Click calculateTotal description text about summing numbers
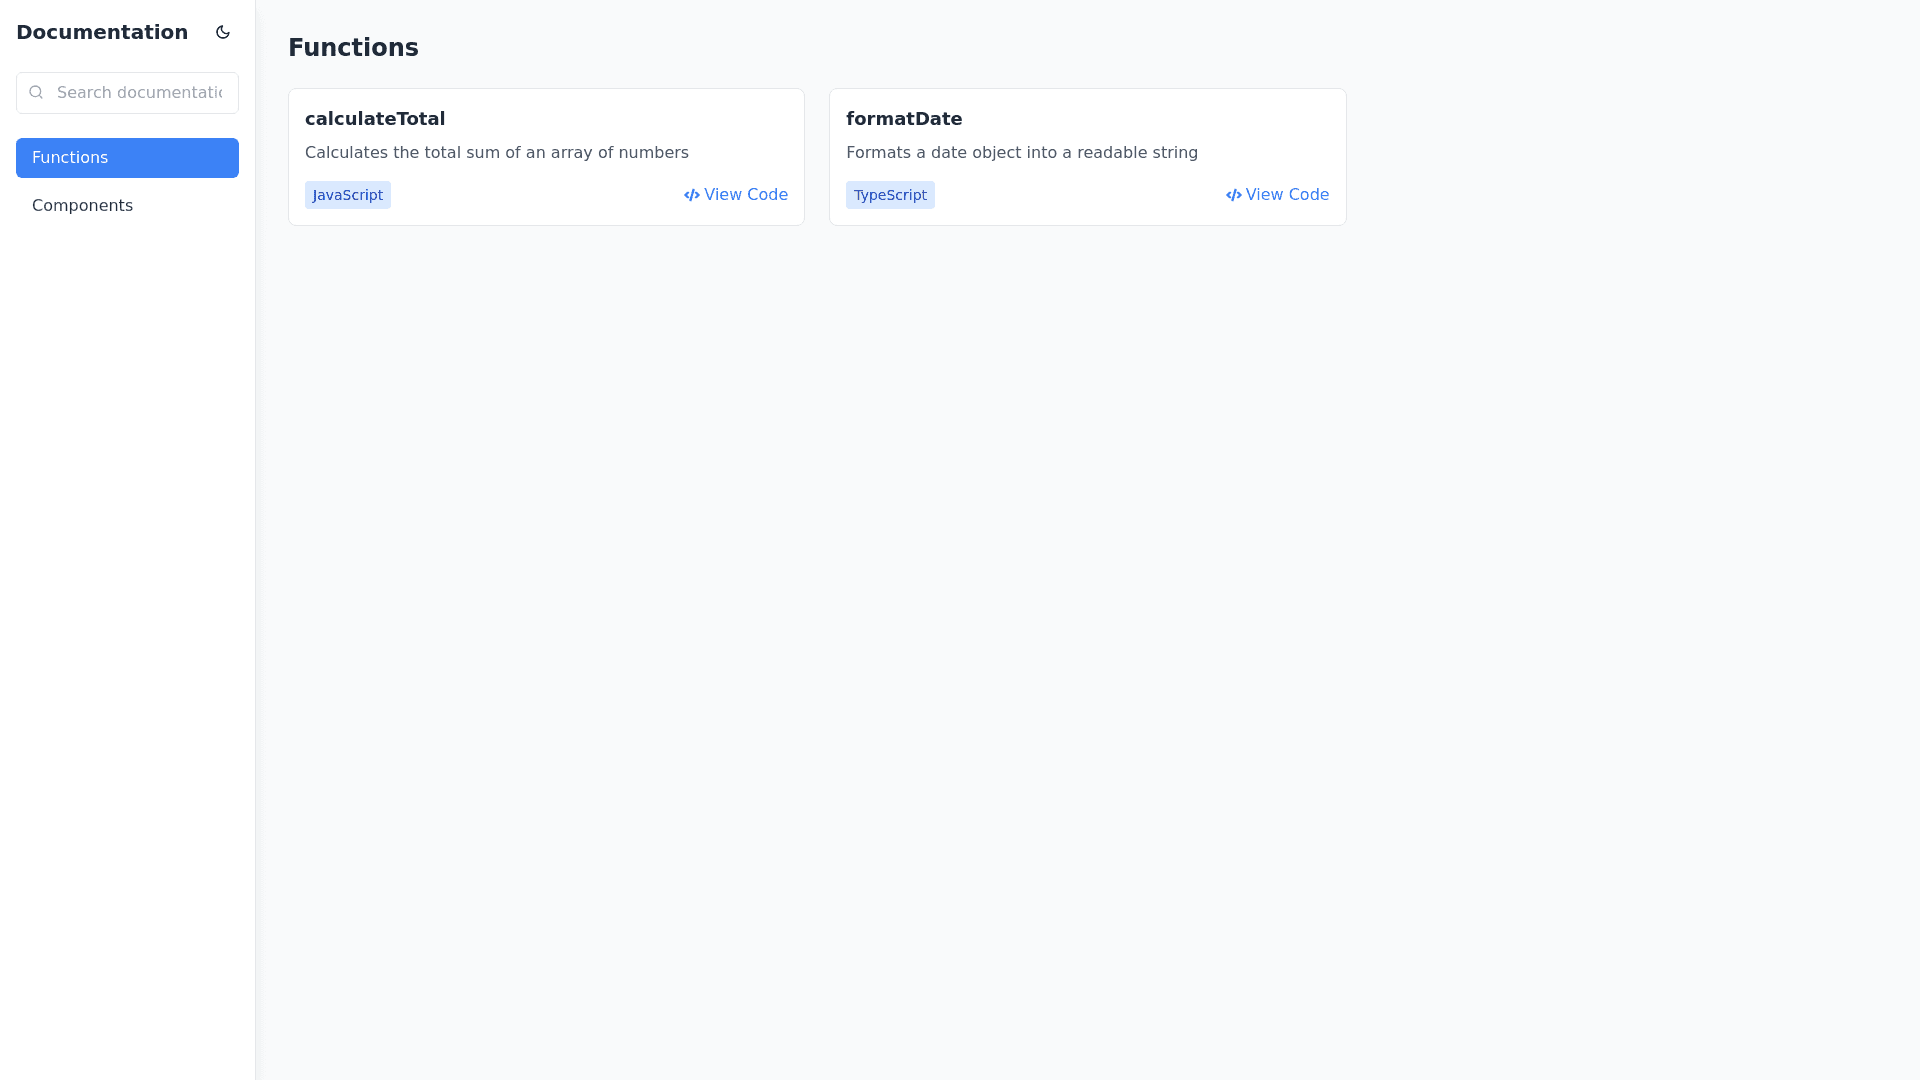The image size is (1920, 1080). coord(497,153)
